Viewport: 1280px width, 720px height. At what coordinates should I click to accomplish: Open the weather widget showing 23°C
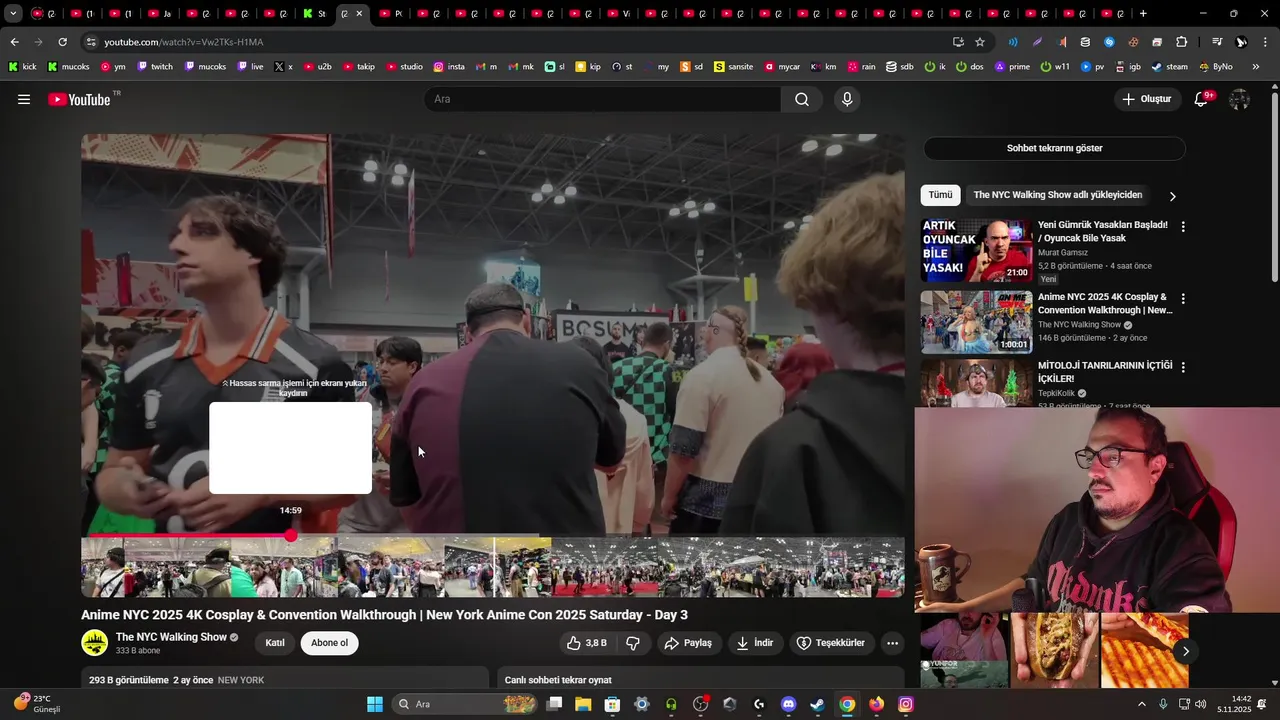pyautogui.click(x=38, y=704)
